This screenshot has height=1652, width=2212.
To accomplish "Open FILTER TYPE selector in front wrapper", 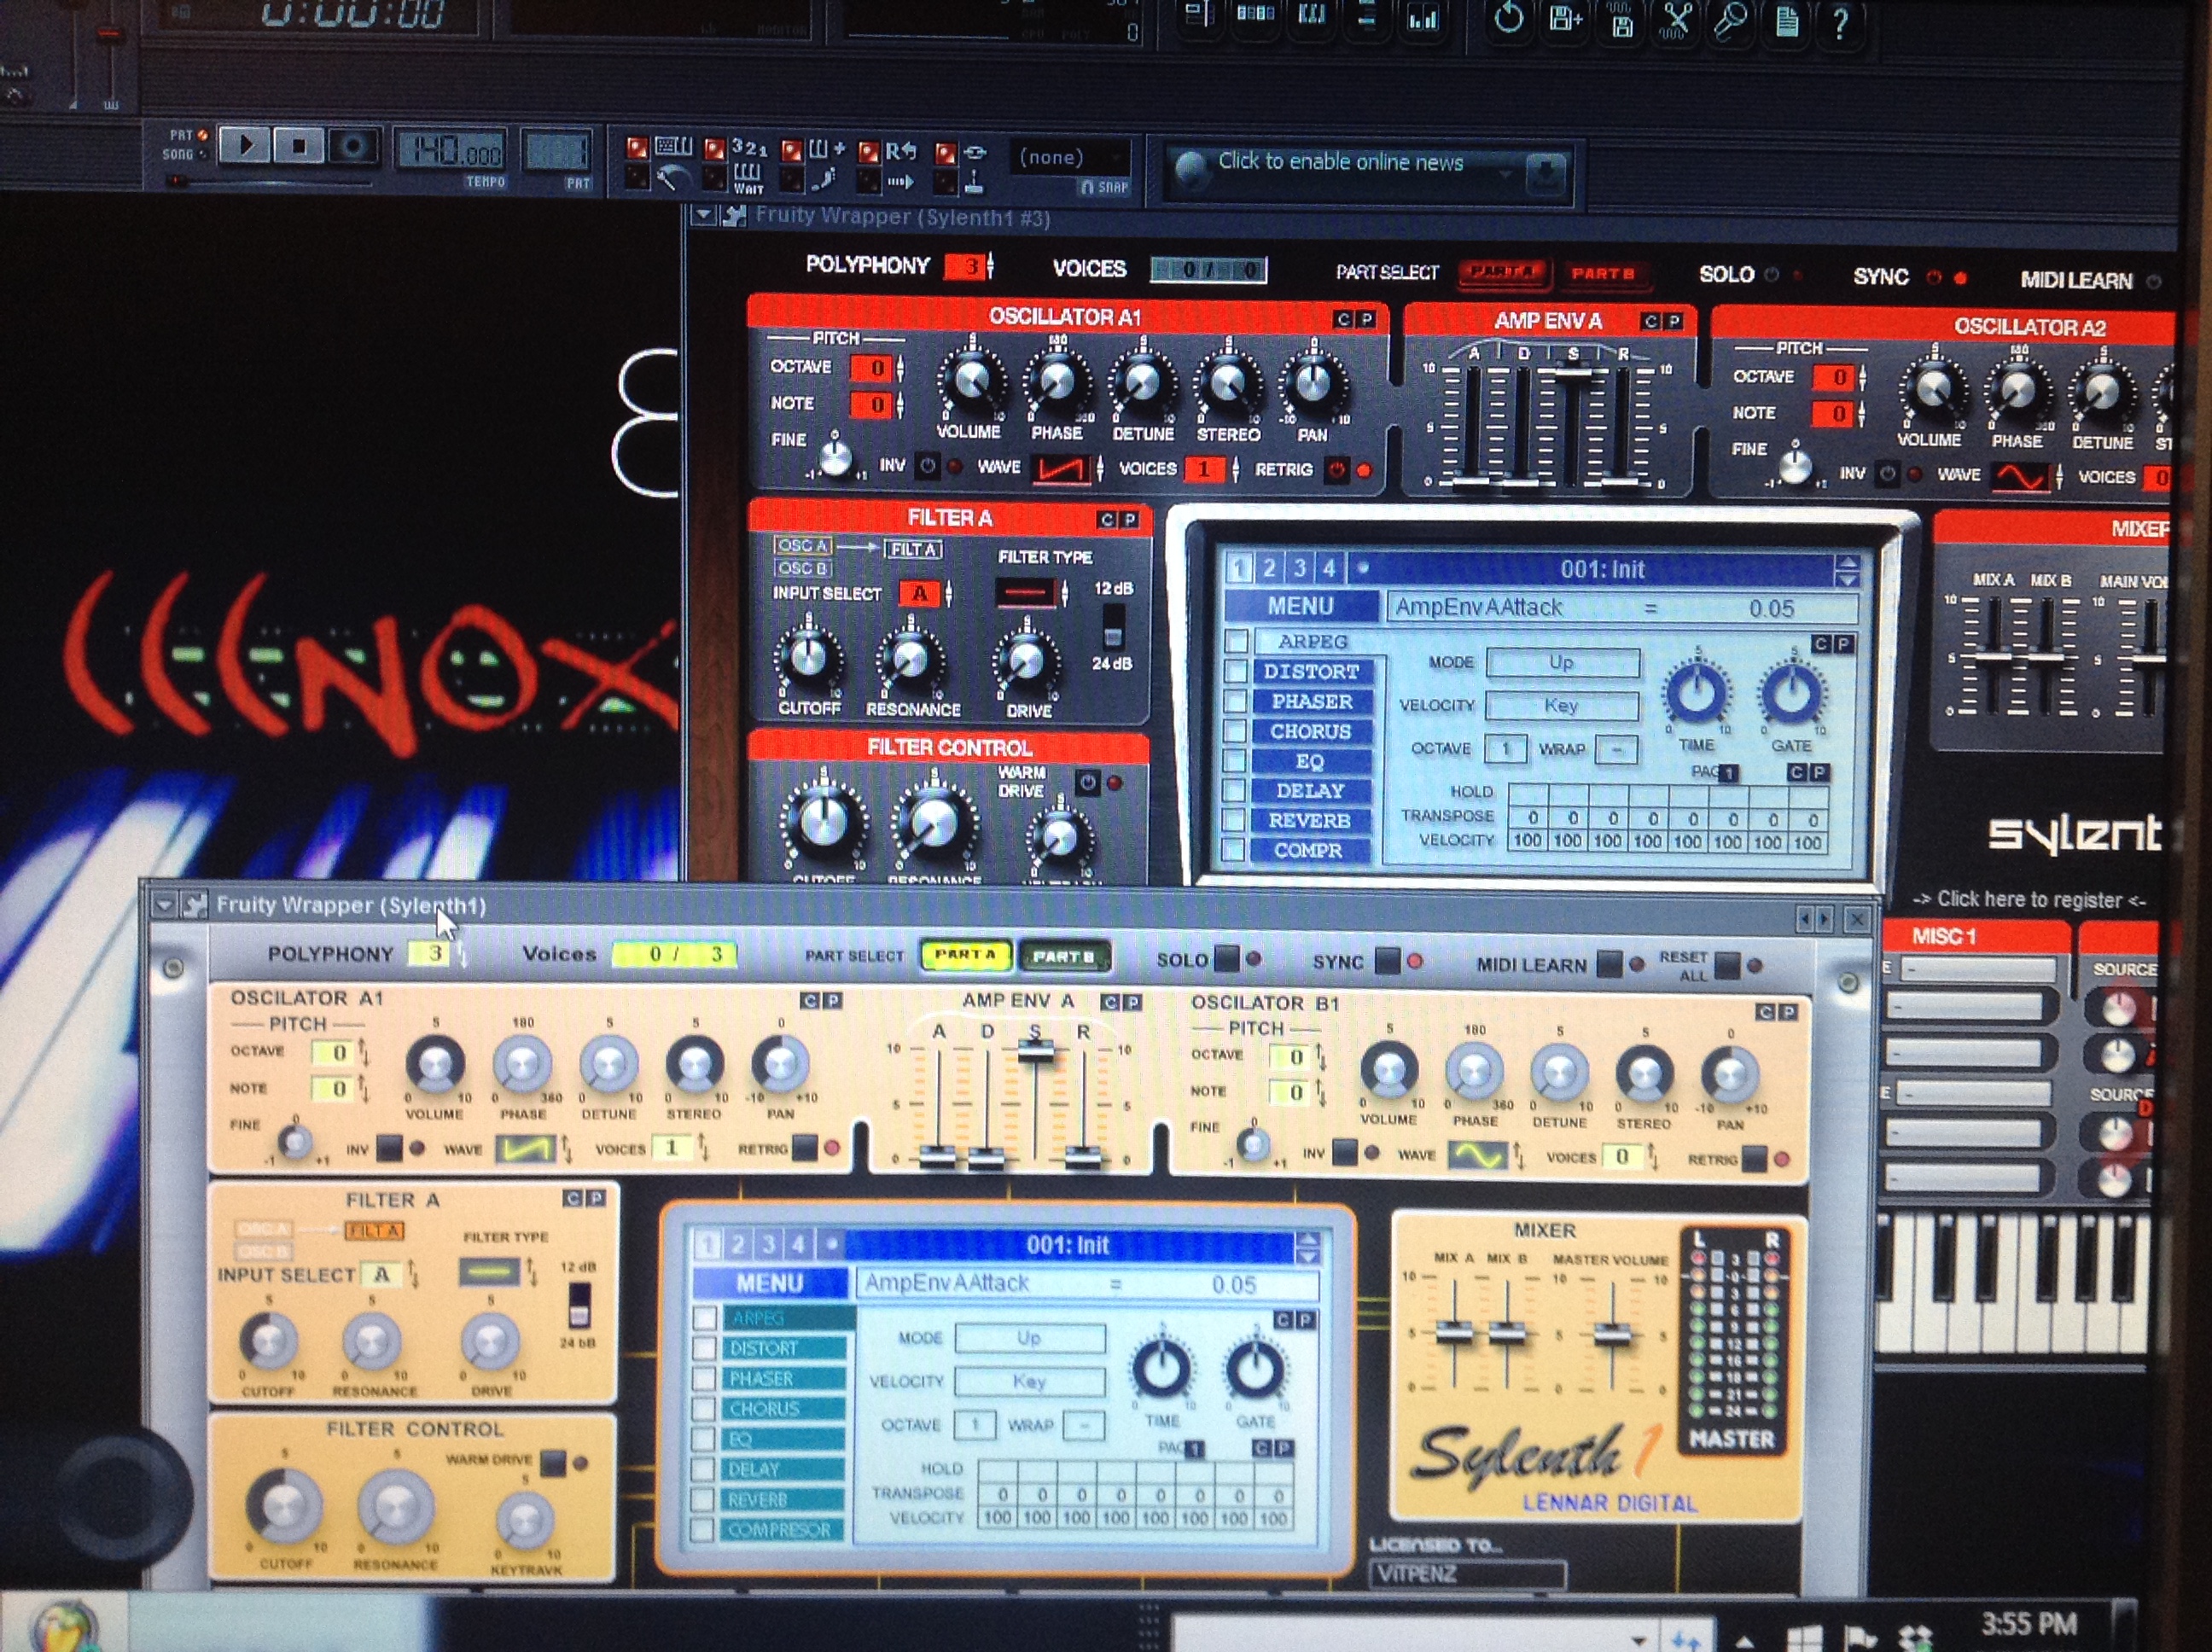I will [x=488, y=1271].
